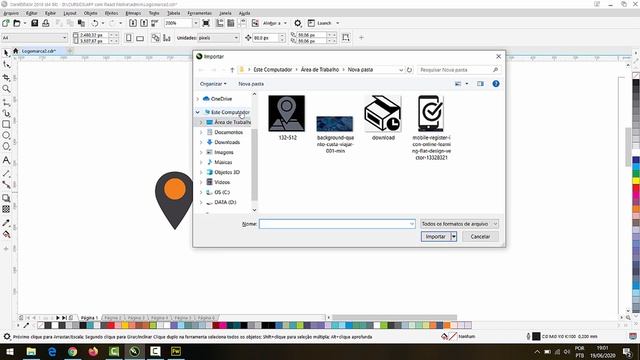
Task: Click the Export icon in toolbar
Action: (x=144, y=23)
